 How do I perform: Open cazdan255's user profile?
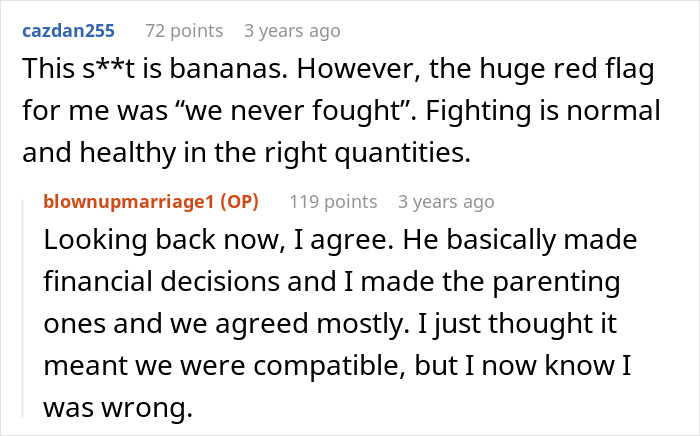click(68, 31)
